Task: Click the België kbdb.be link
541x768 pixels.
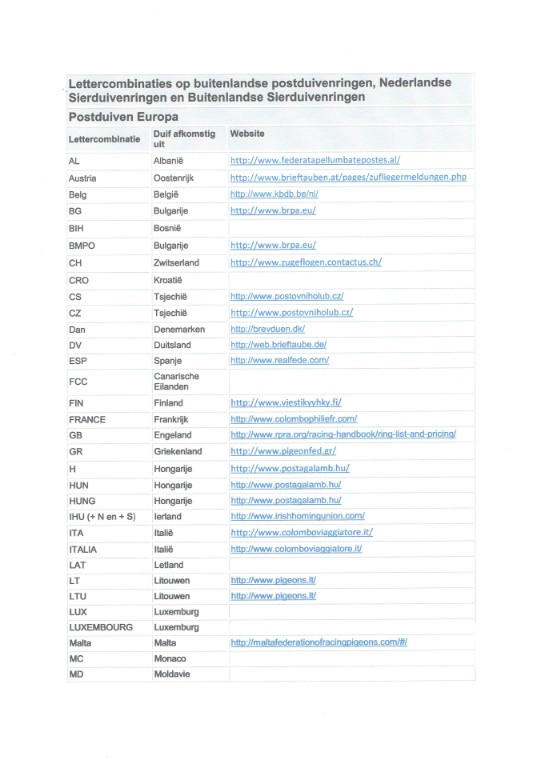Action: (274, 193)
